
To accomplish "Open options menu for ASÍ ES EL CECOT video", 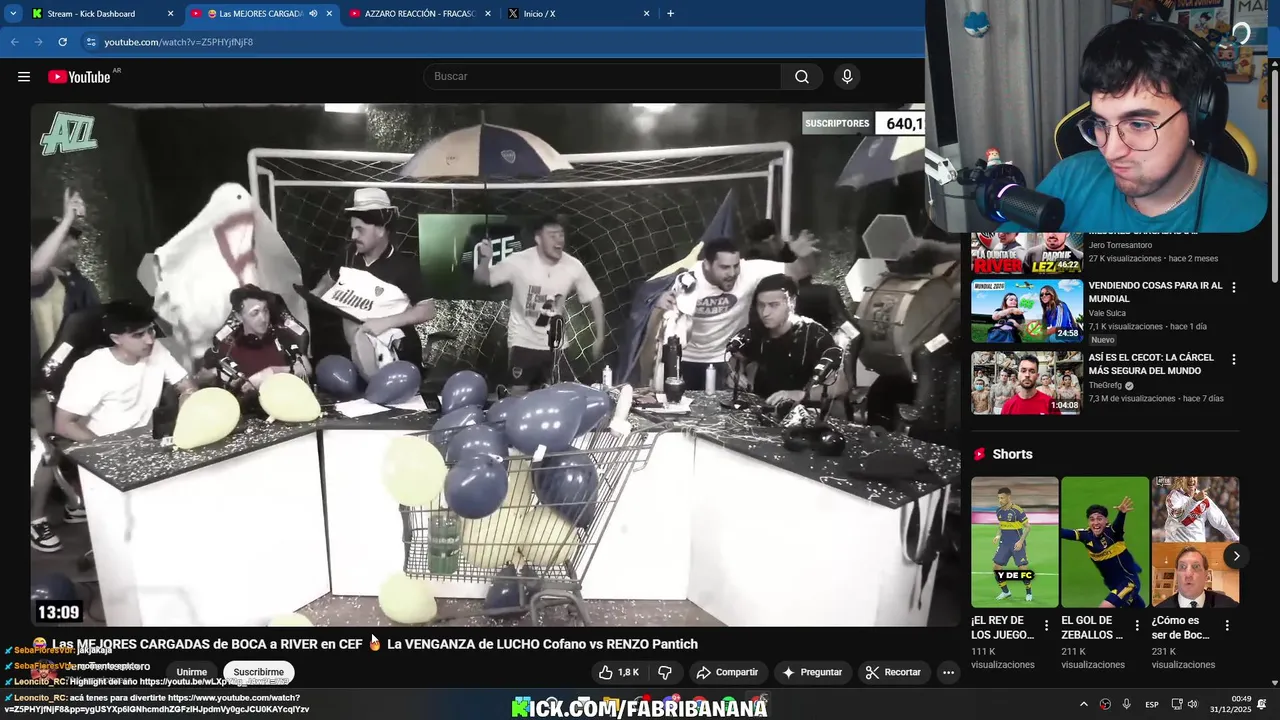I will [1233, 359].
